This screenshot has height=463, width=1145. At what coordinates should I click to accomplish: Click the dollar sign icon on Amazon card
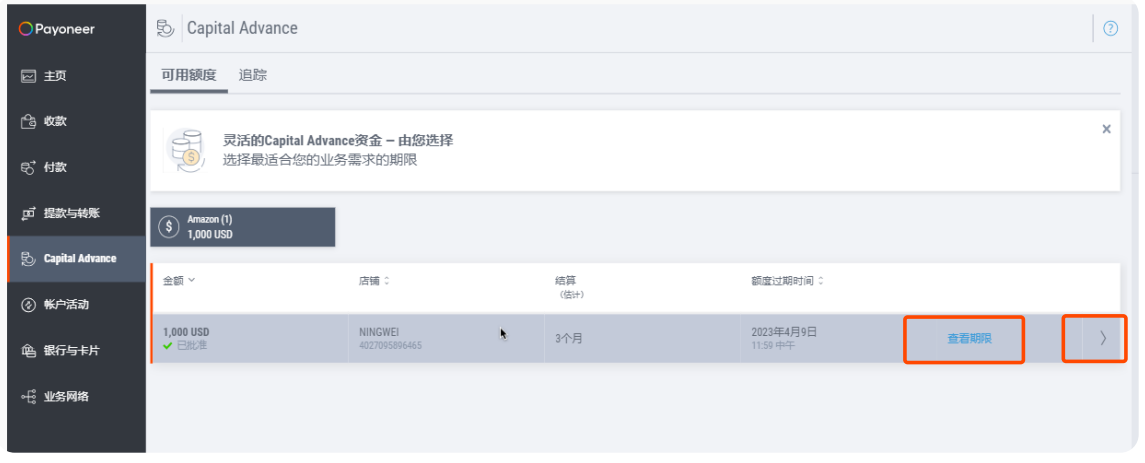tap(169, 226)
